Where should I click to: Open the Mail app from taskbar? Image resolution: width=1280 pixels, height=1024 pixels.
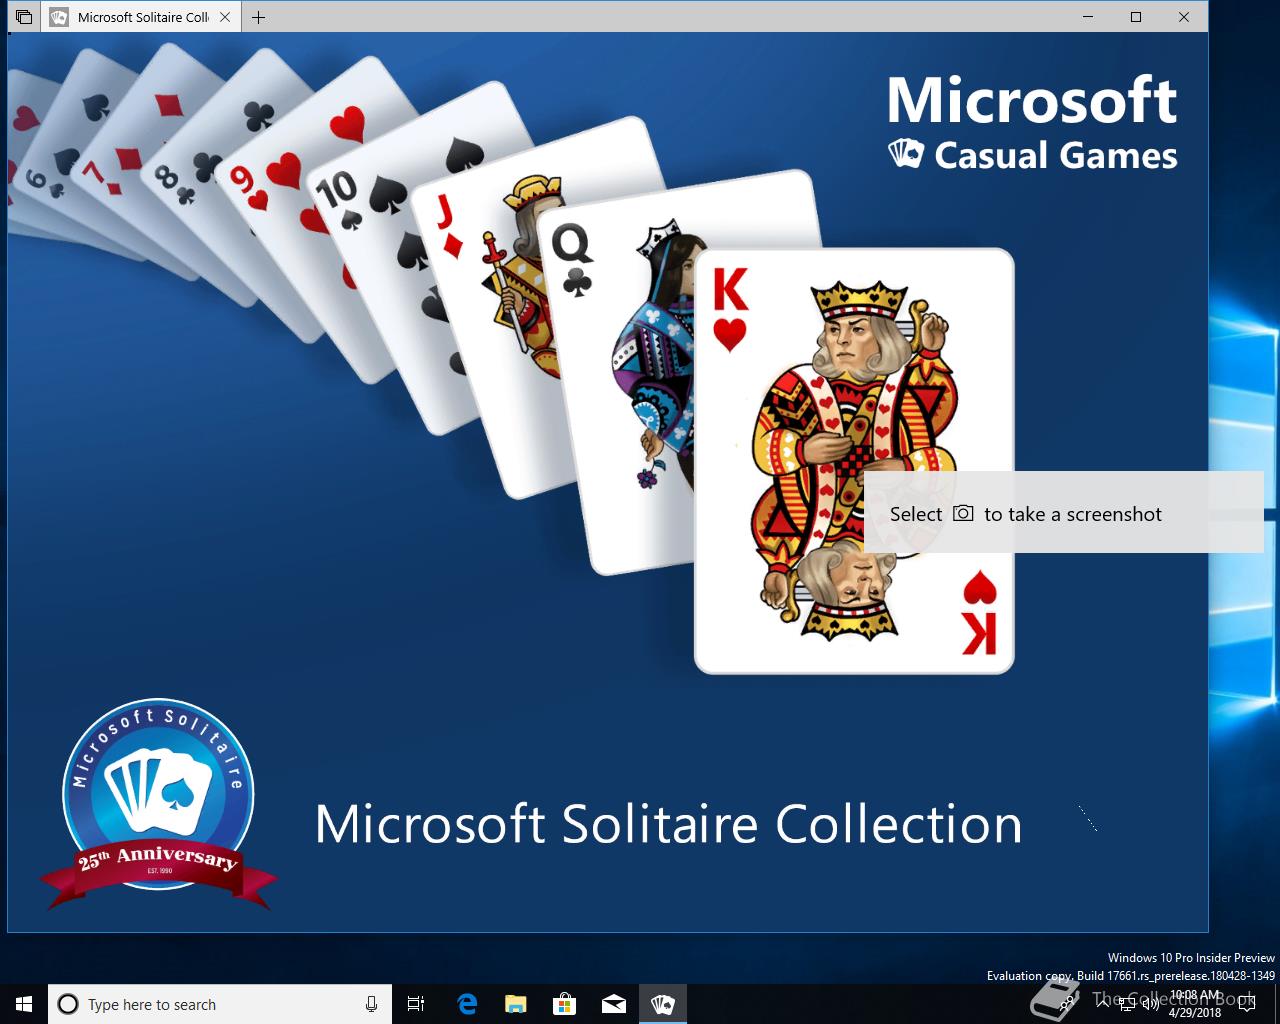613,1004
